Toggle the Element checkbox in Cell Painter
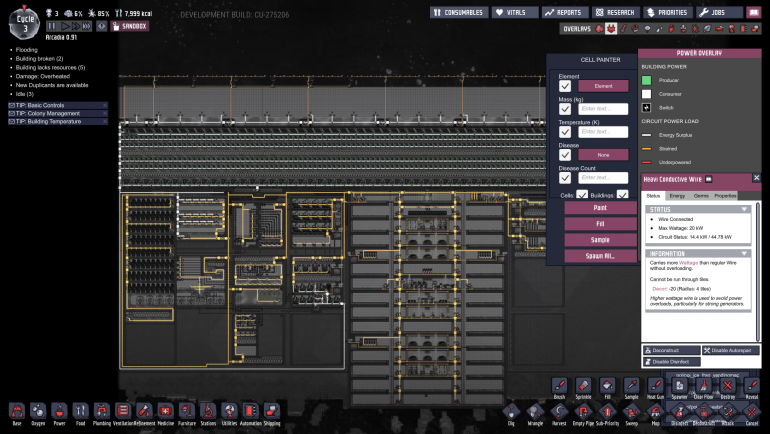 click(566, 86)
